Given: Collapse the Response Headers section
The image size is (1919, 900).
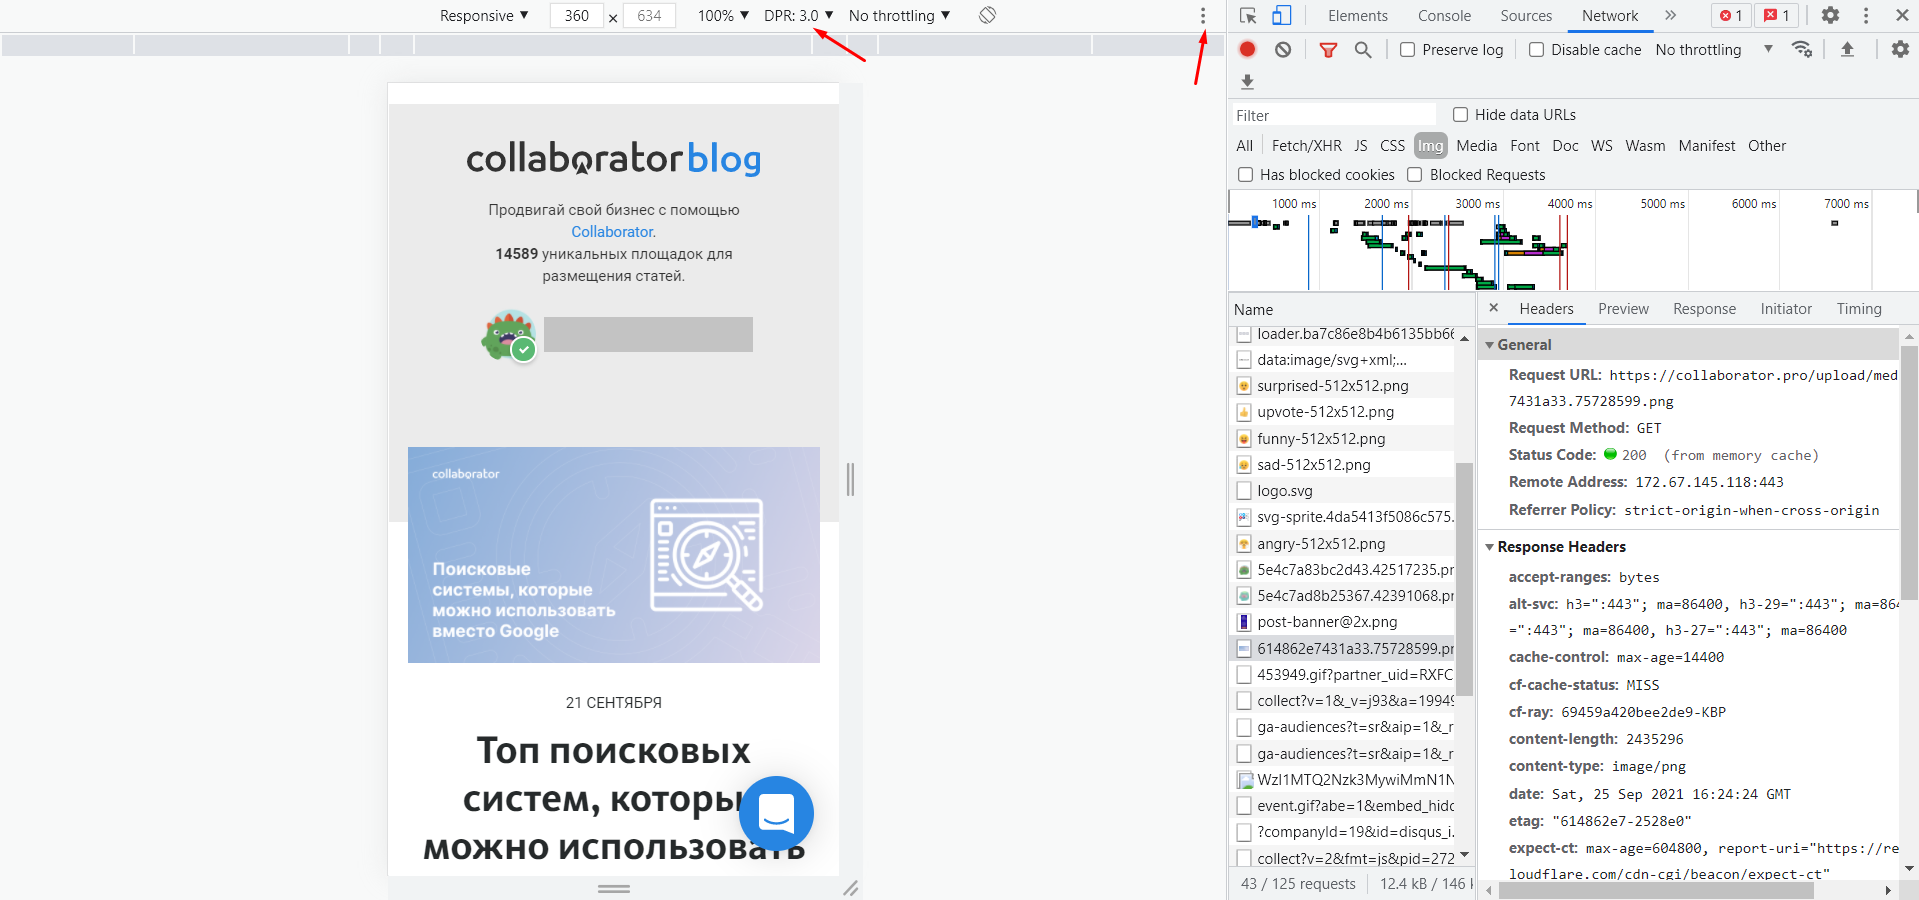Looking at the screenshot, I should (x=1490, y=547).
